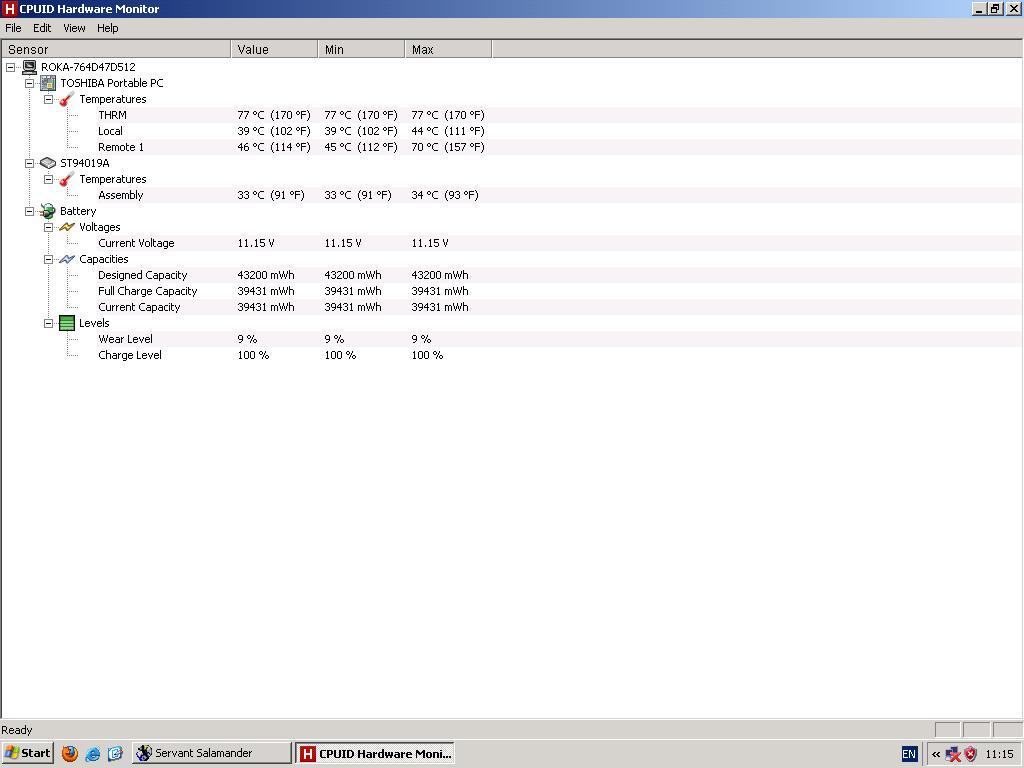
Task: Open the View menu
Action: tap(74, 28)
